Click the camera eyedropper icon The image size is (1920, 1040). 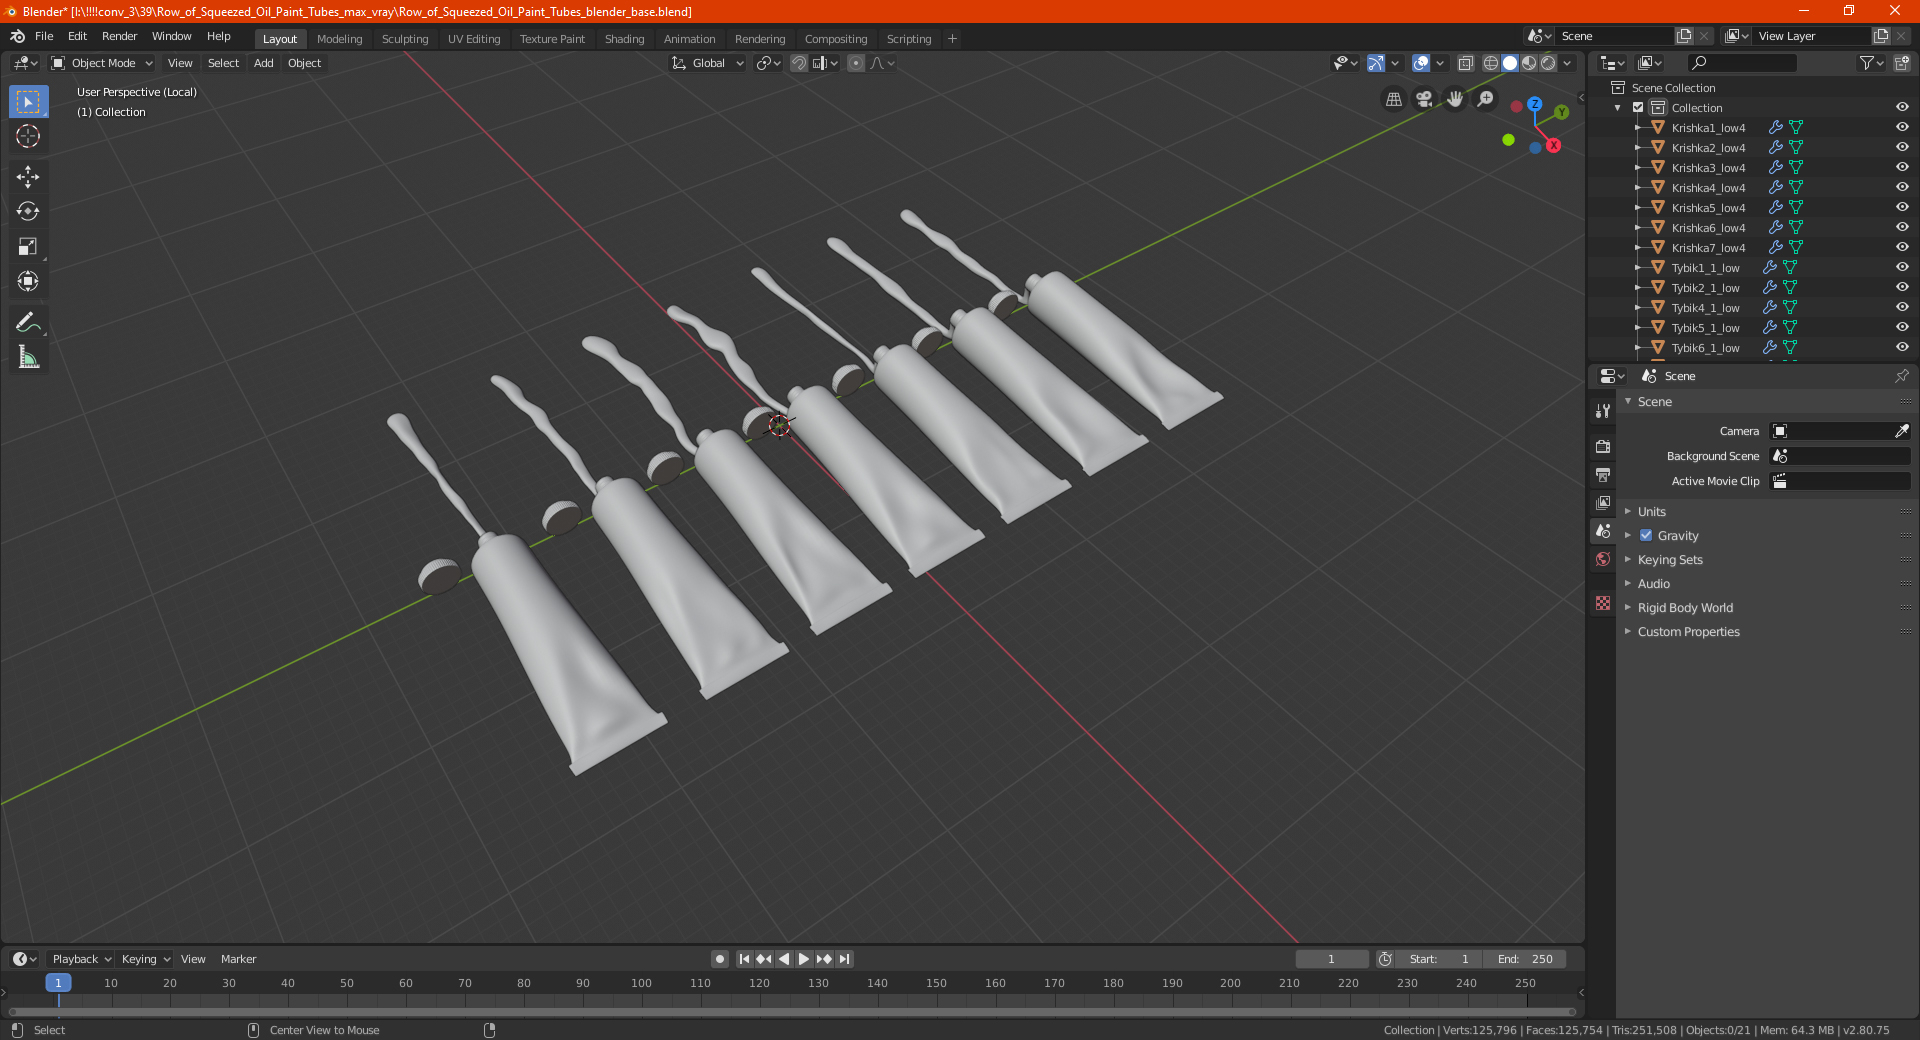click(x=1901, y=431)
